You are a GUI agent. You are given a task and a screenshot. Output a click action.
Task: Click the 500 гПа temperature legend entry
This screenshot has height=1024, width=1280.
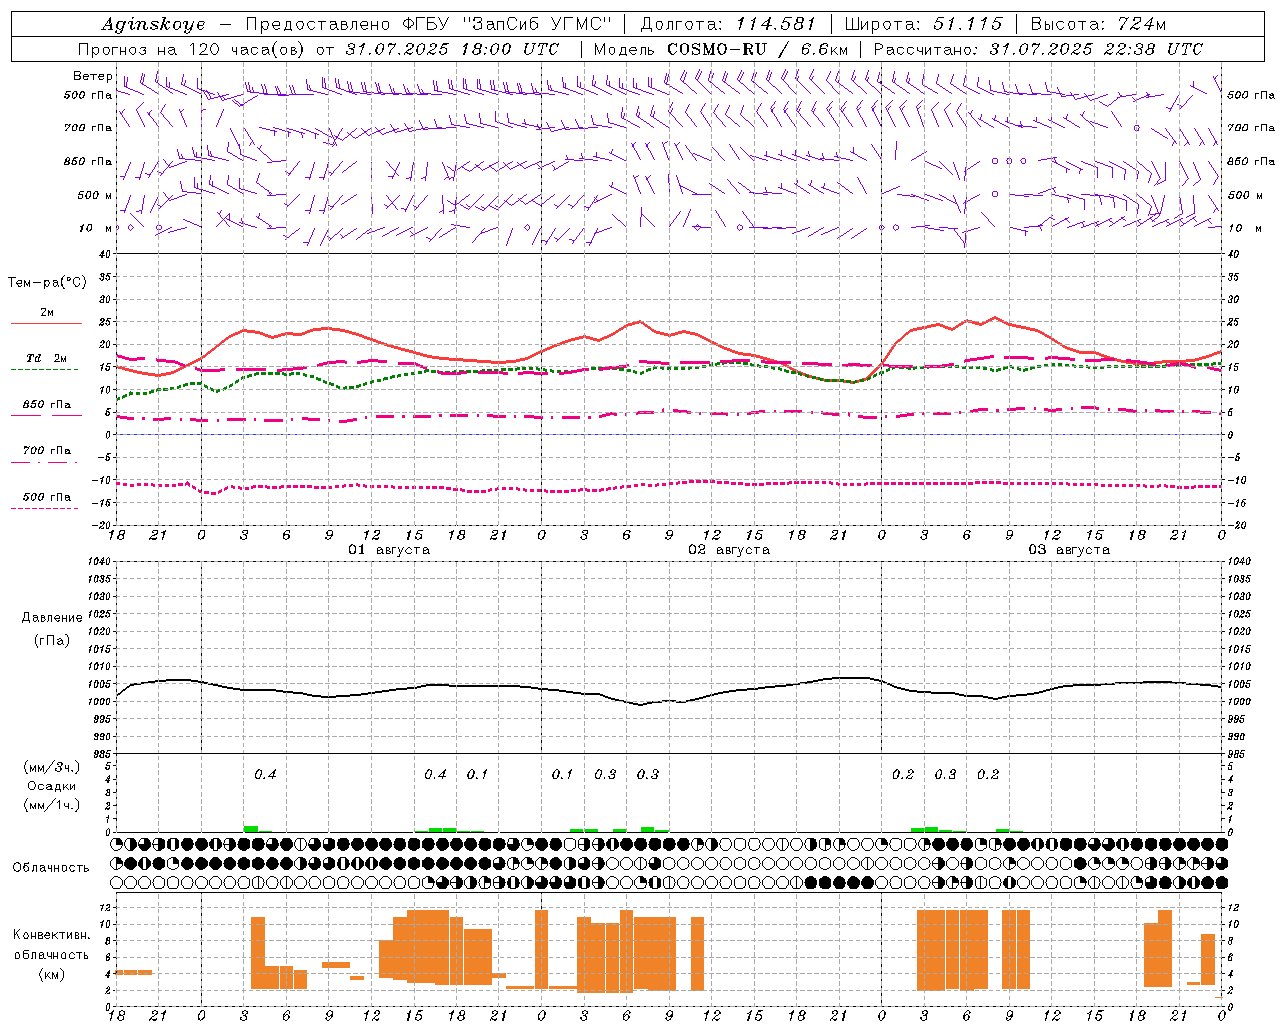click(x=46, y=497)
